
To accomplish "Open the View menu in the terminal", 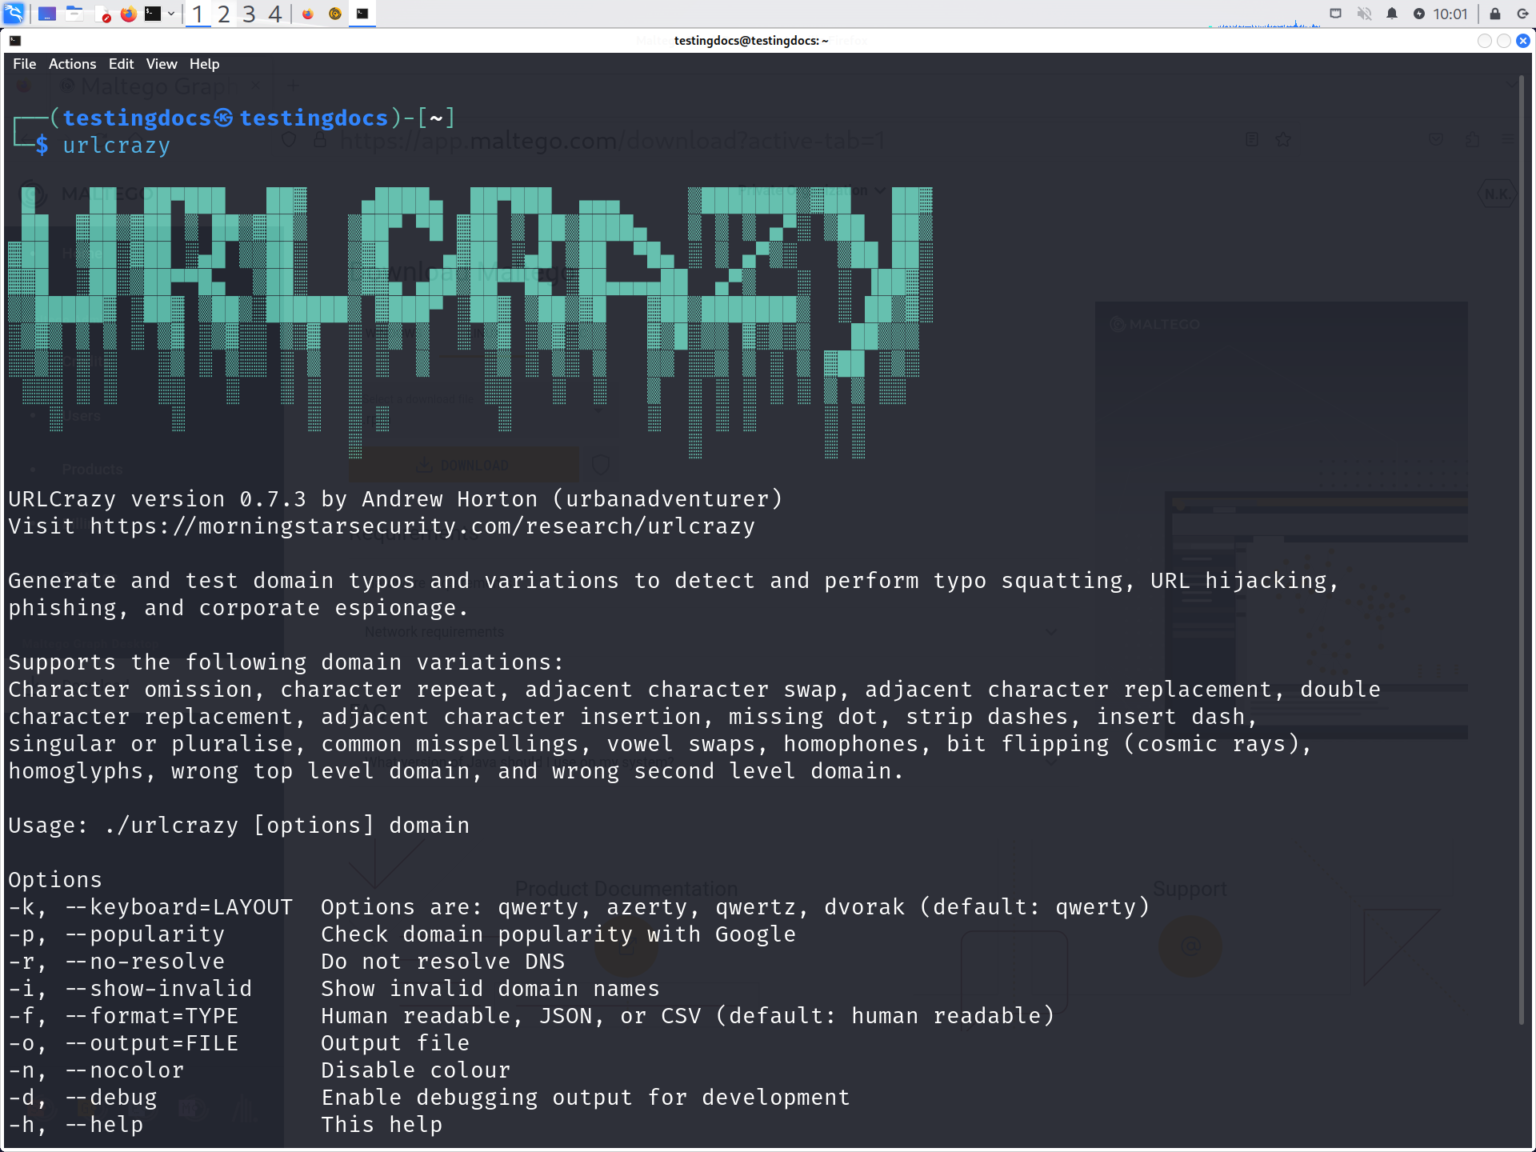I will (161, 63).
